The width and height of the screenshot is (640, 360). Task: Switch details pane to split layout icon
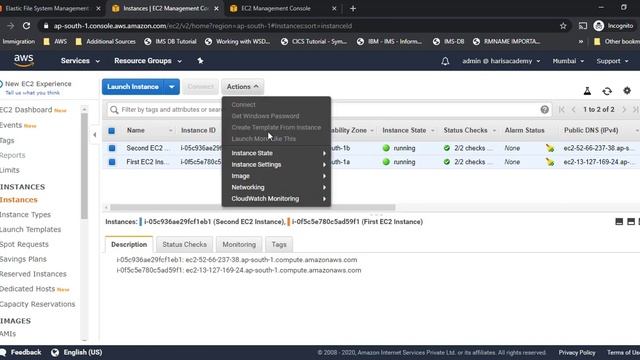click(x=631, y=222)
